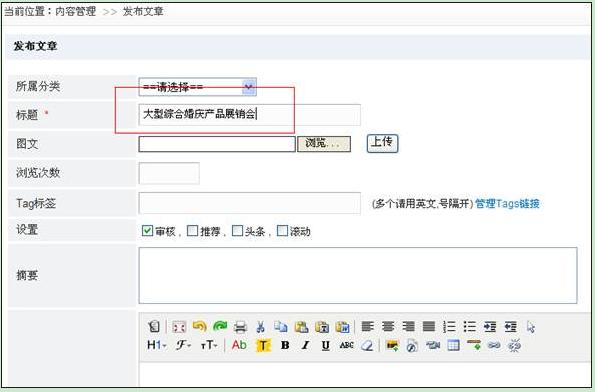The height and width of the screenshot is (392, 595).
Task: Open the font size dropdown
Action: click(x=209, y=345)
